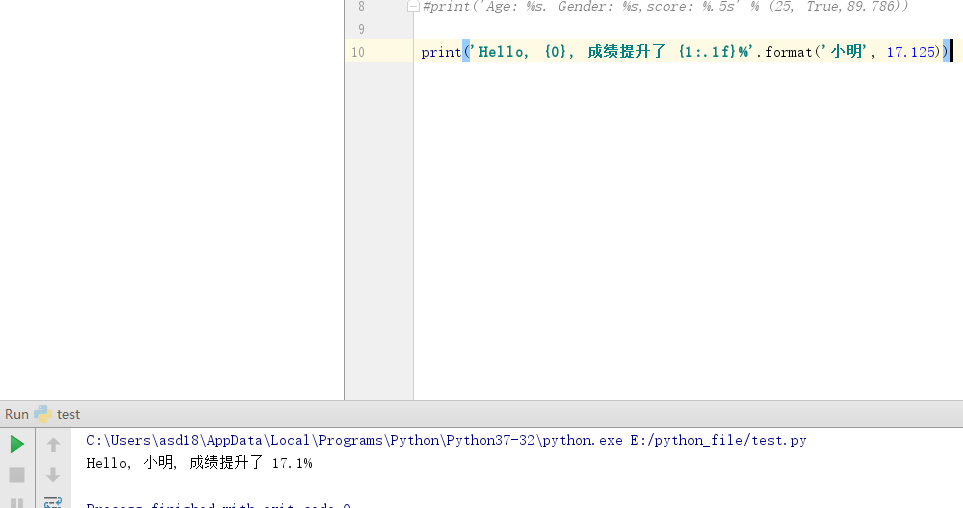Click the {1:.1f} placeholder in the string
Image resolution: width=963 pixels, height=508 pixels.
(708, 52)
